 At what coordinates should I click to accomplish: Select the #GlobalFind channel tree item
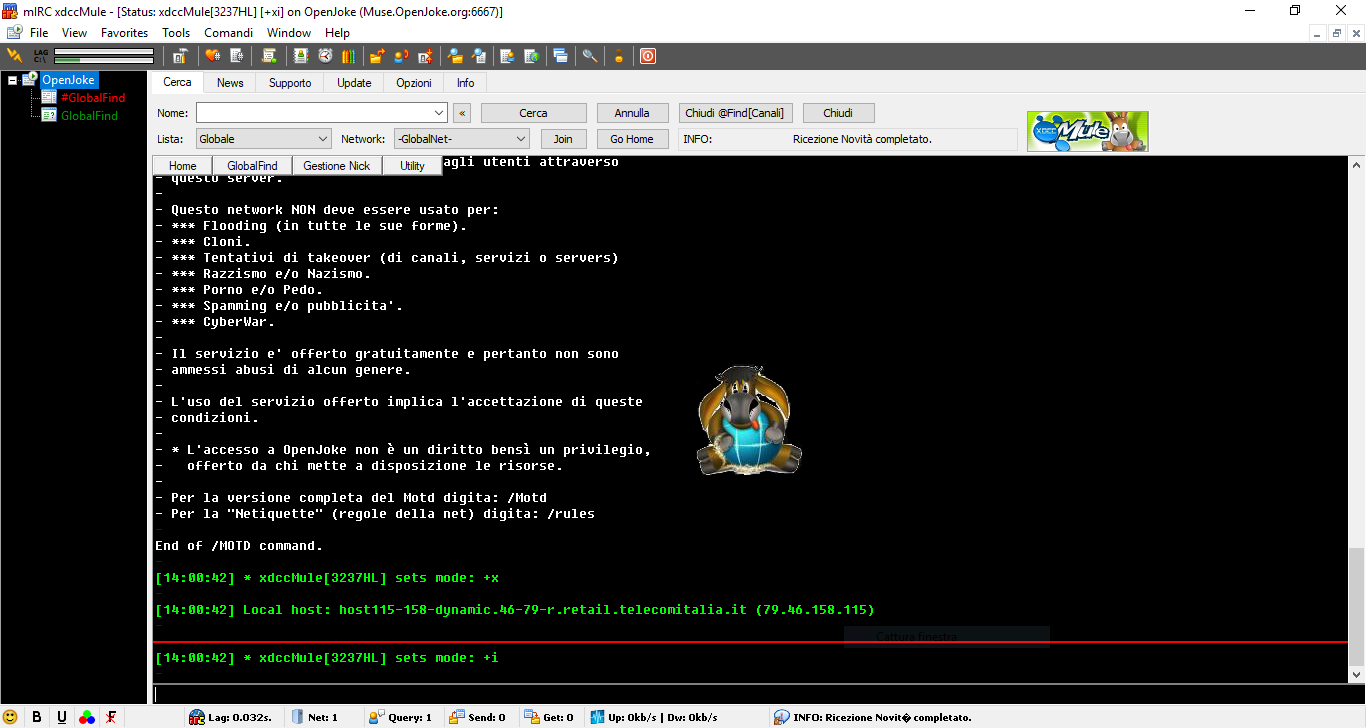point(93,98)
